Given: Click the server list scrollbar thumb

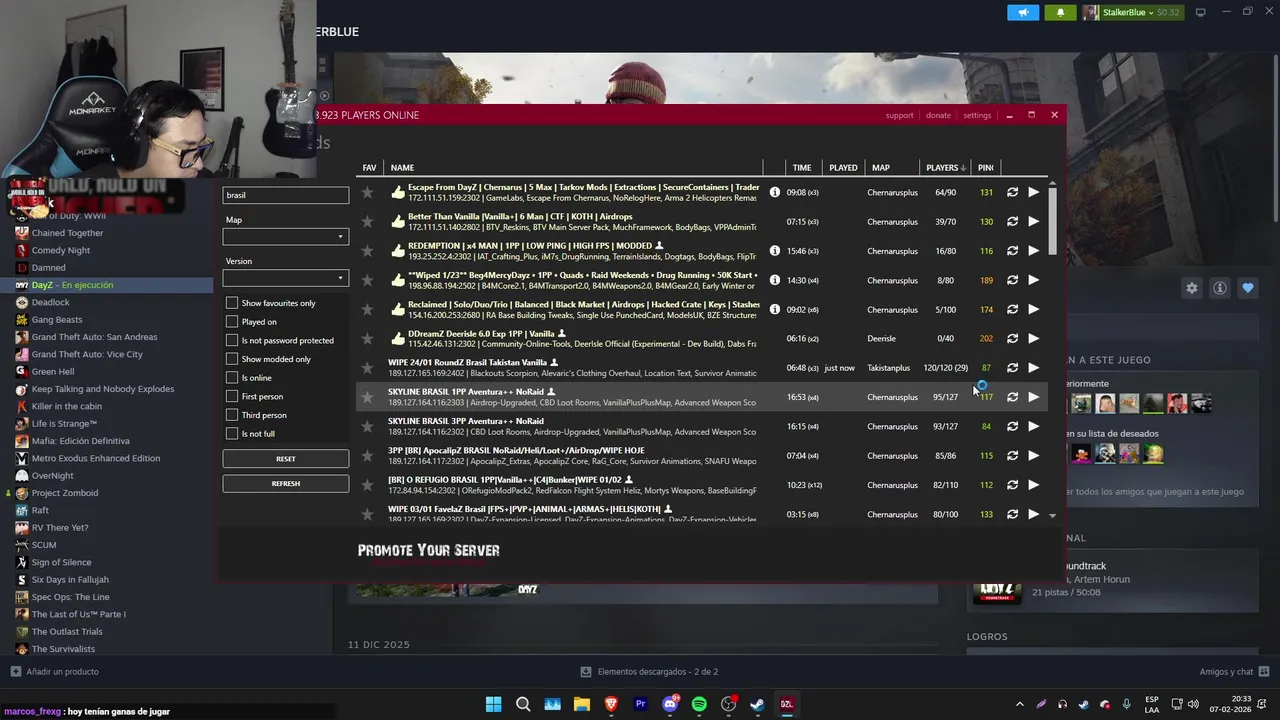Looking at the screenshot, I should tap(1052, 220).
